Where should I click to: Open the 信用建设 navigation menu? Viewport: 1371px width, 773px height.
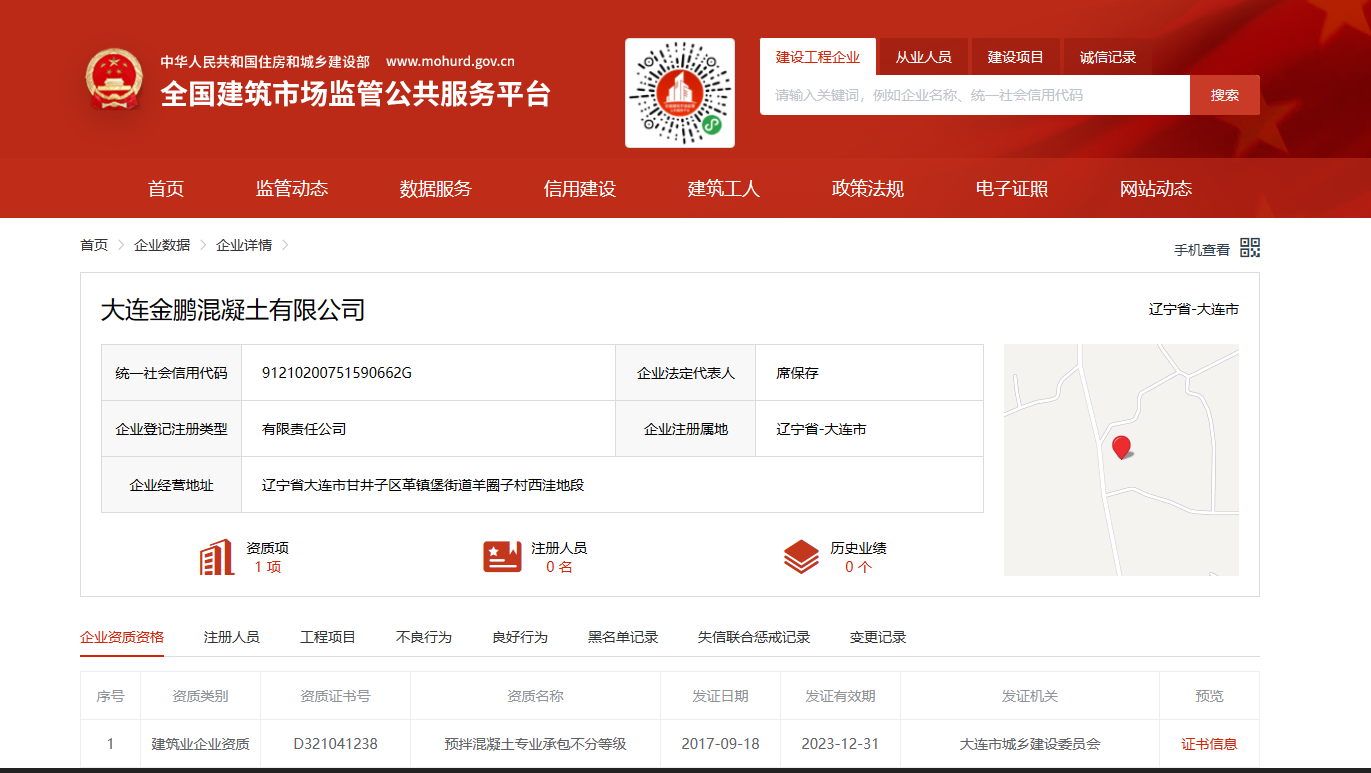(580, 188)
